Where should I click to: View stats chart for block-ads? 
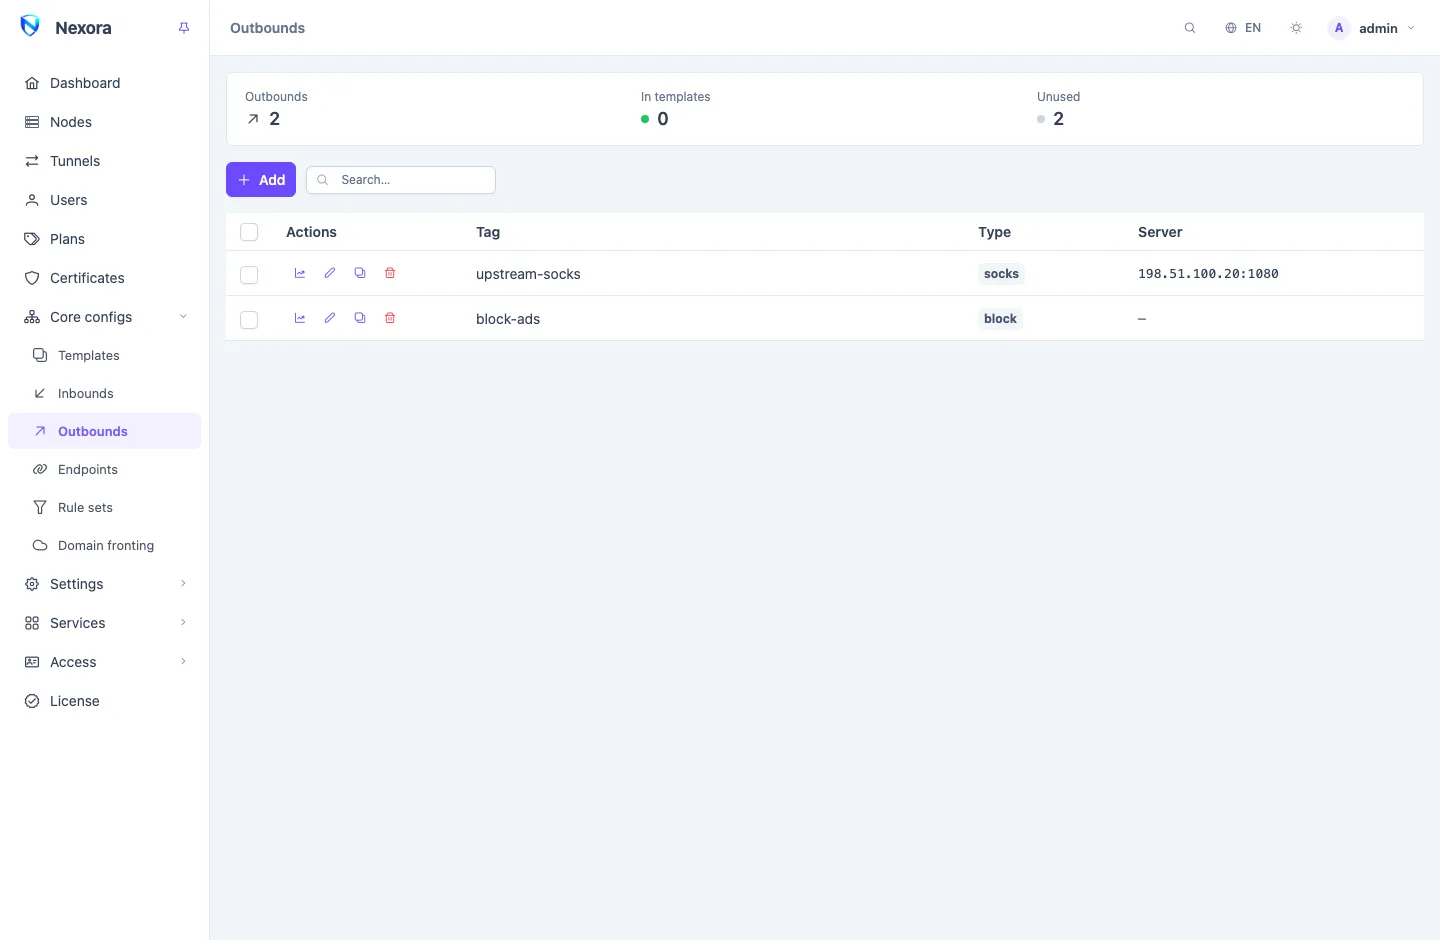click(300, 318)
